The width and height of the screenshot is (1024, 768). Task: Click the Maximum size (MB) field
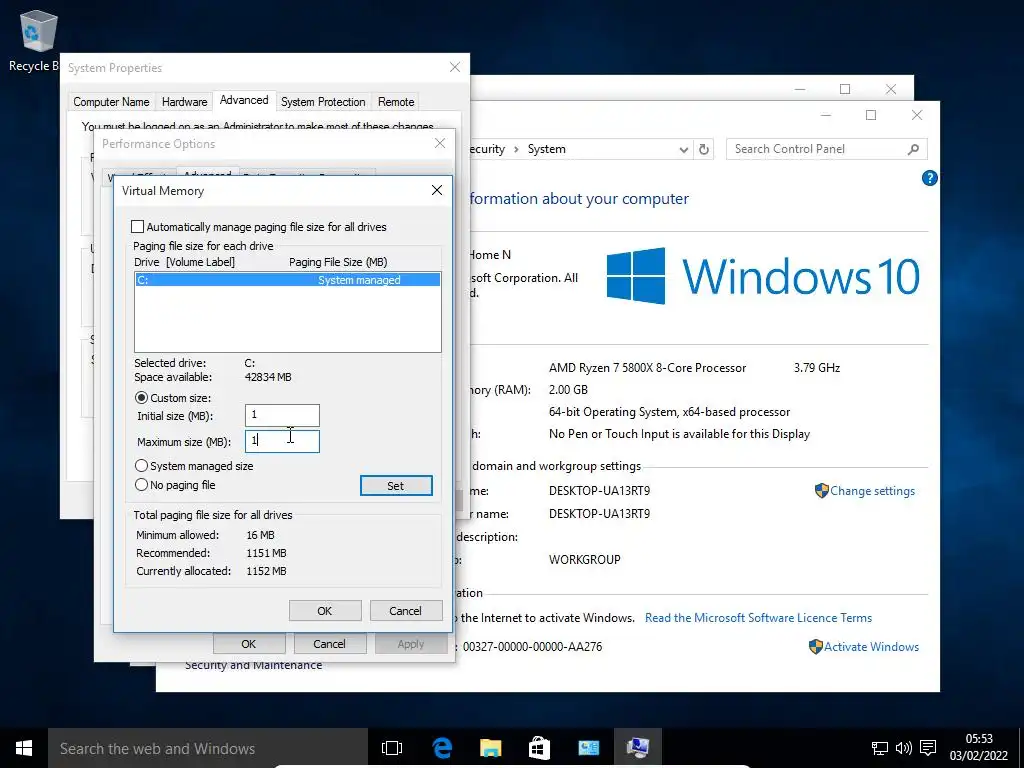pos(282,441)
